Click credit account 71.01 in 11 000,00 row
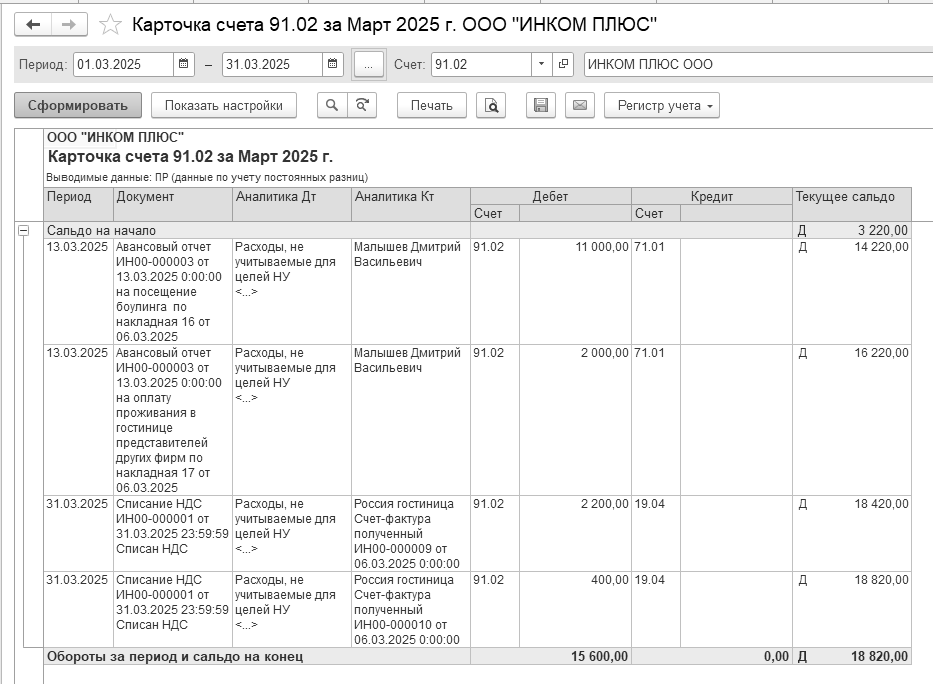The height and width of the screenshot is (684, 933). [x=649, y=247]
